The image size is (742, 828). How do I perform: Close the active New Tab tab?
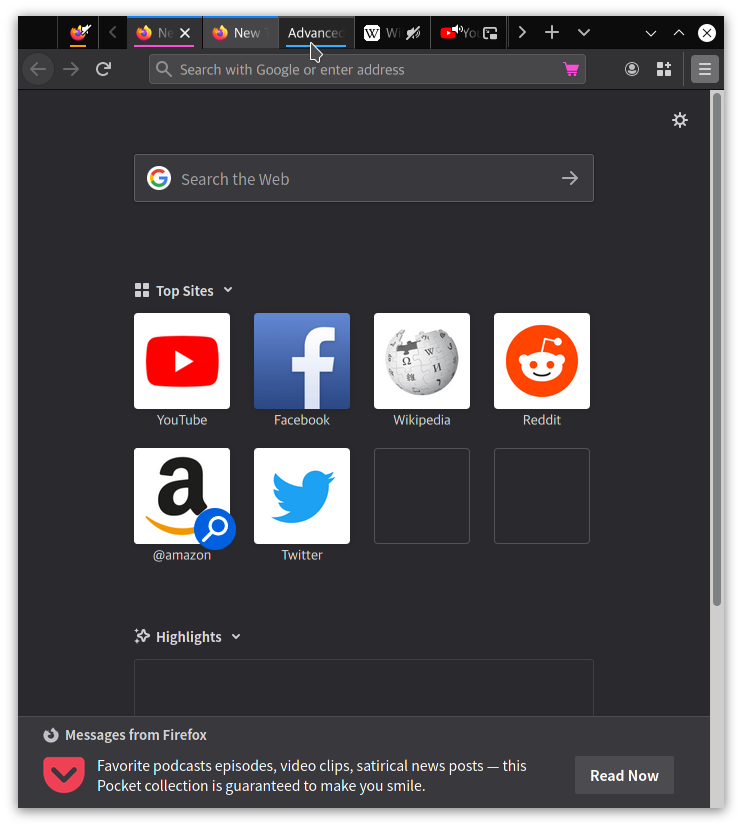click(185, 33)
